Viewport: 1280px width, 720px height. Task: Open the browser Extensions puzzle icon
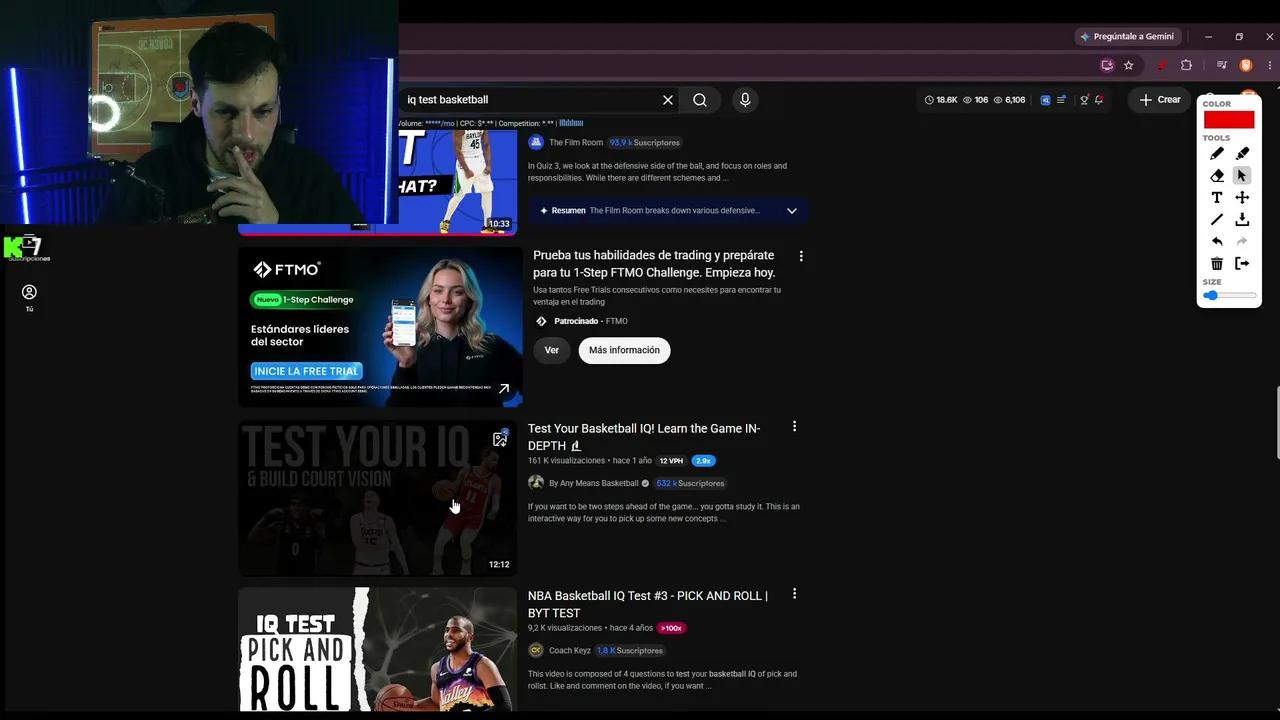click(1187, 66)
